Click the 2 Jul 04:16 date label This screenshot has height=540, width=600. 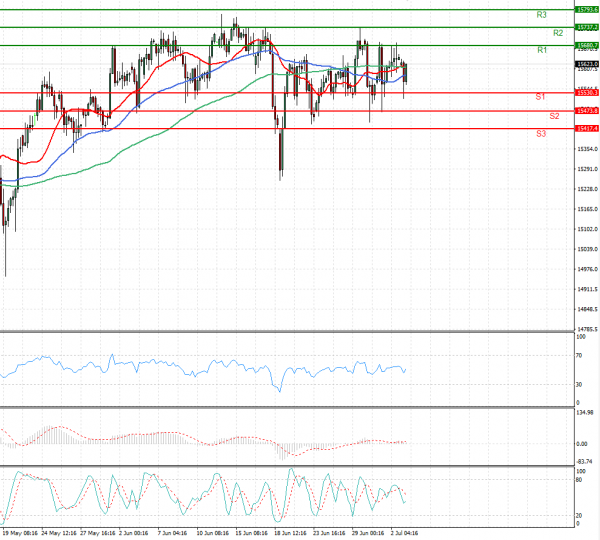click(x=404, y=533)
